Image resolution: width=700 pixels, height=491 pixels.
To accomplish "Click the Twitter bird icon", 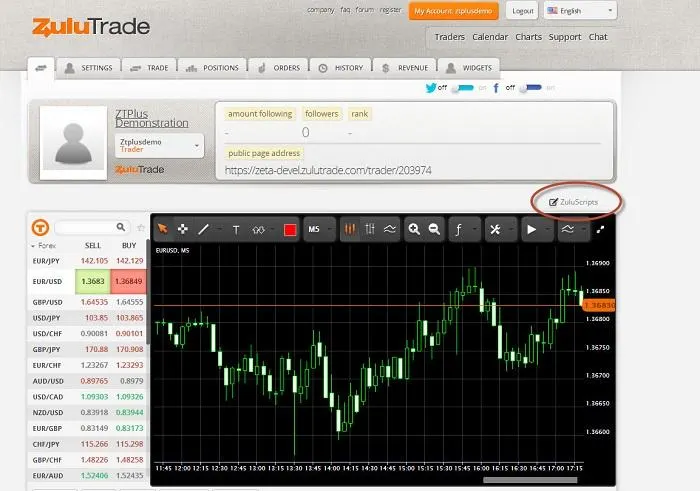I will pyautogui.click(x=431, y=87).
